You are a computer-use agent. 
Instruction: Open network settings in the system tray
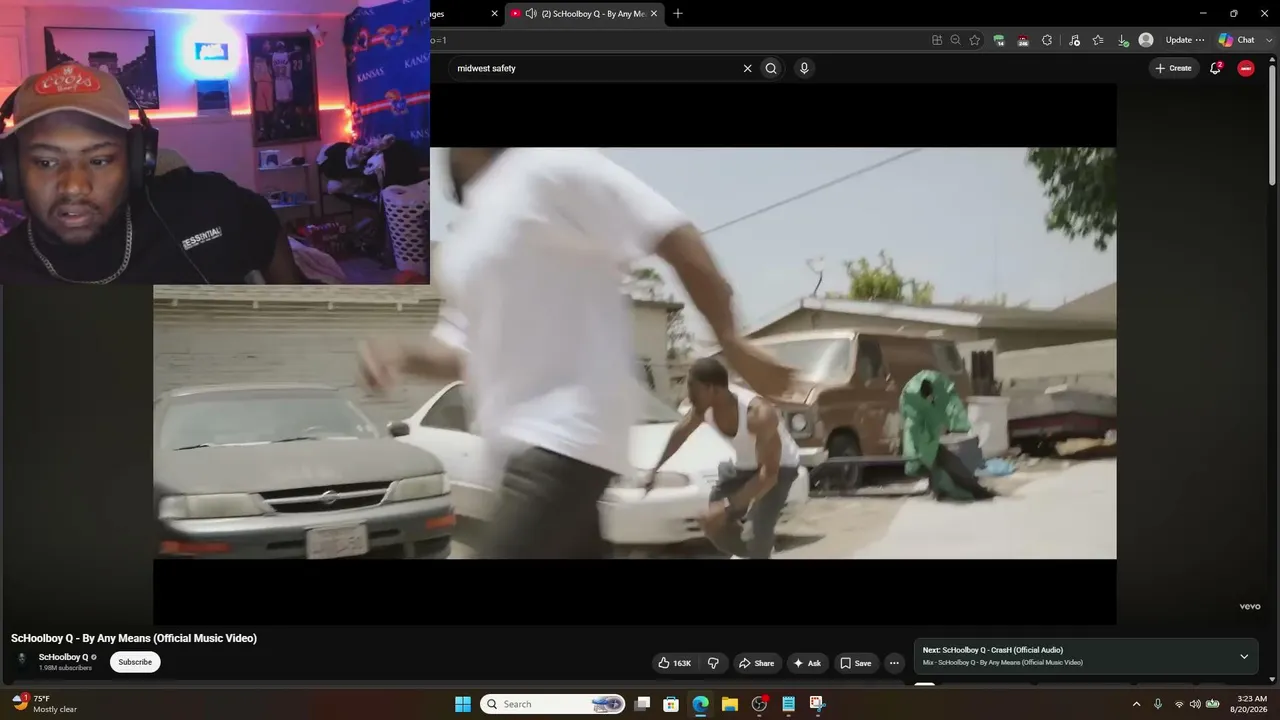pyautogui.click(x=1179, y=704)
